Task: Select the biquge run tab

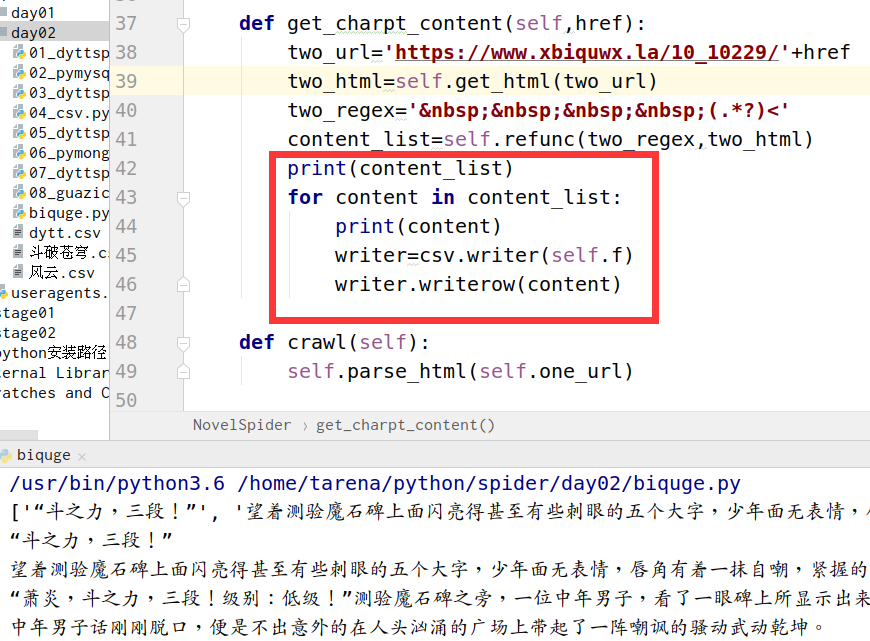Action: pyautogui.click(x=44, y=455)
